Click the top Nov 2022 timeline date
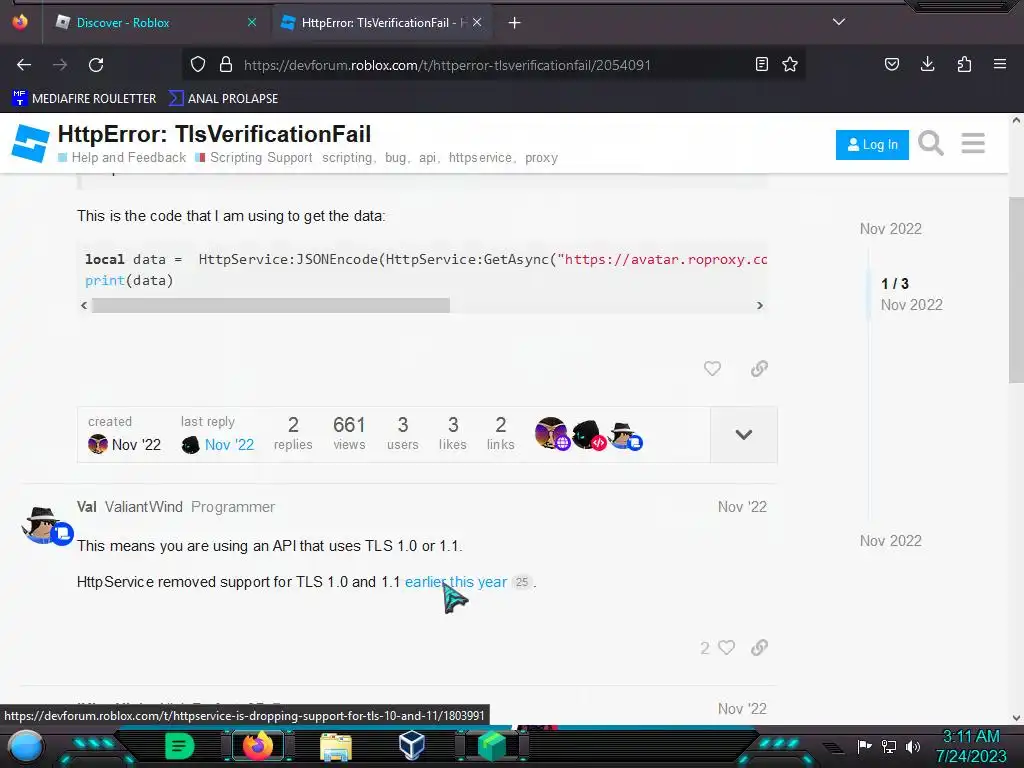The image size is (1024, 768). 891,229
